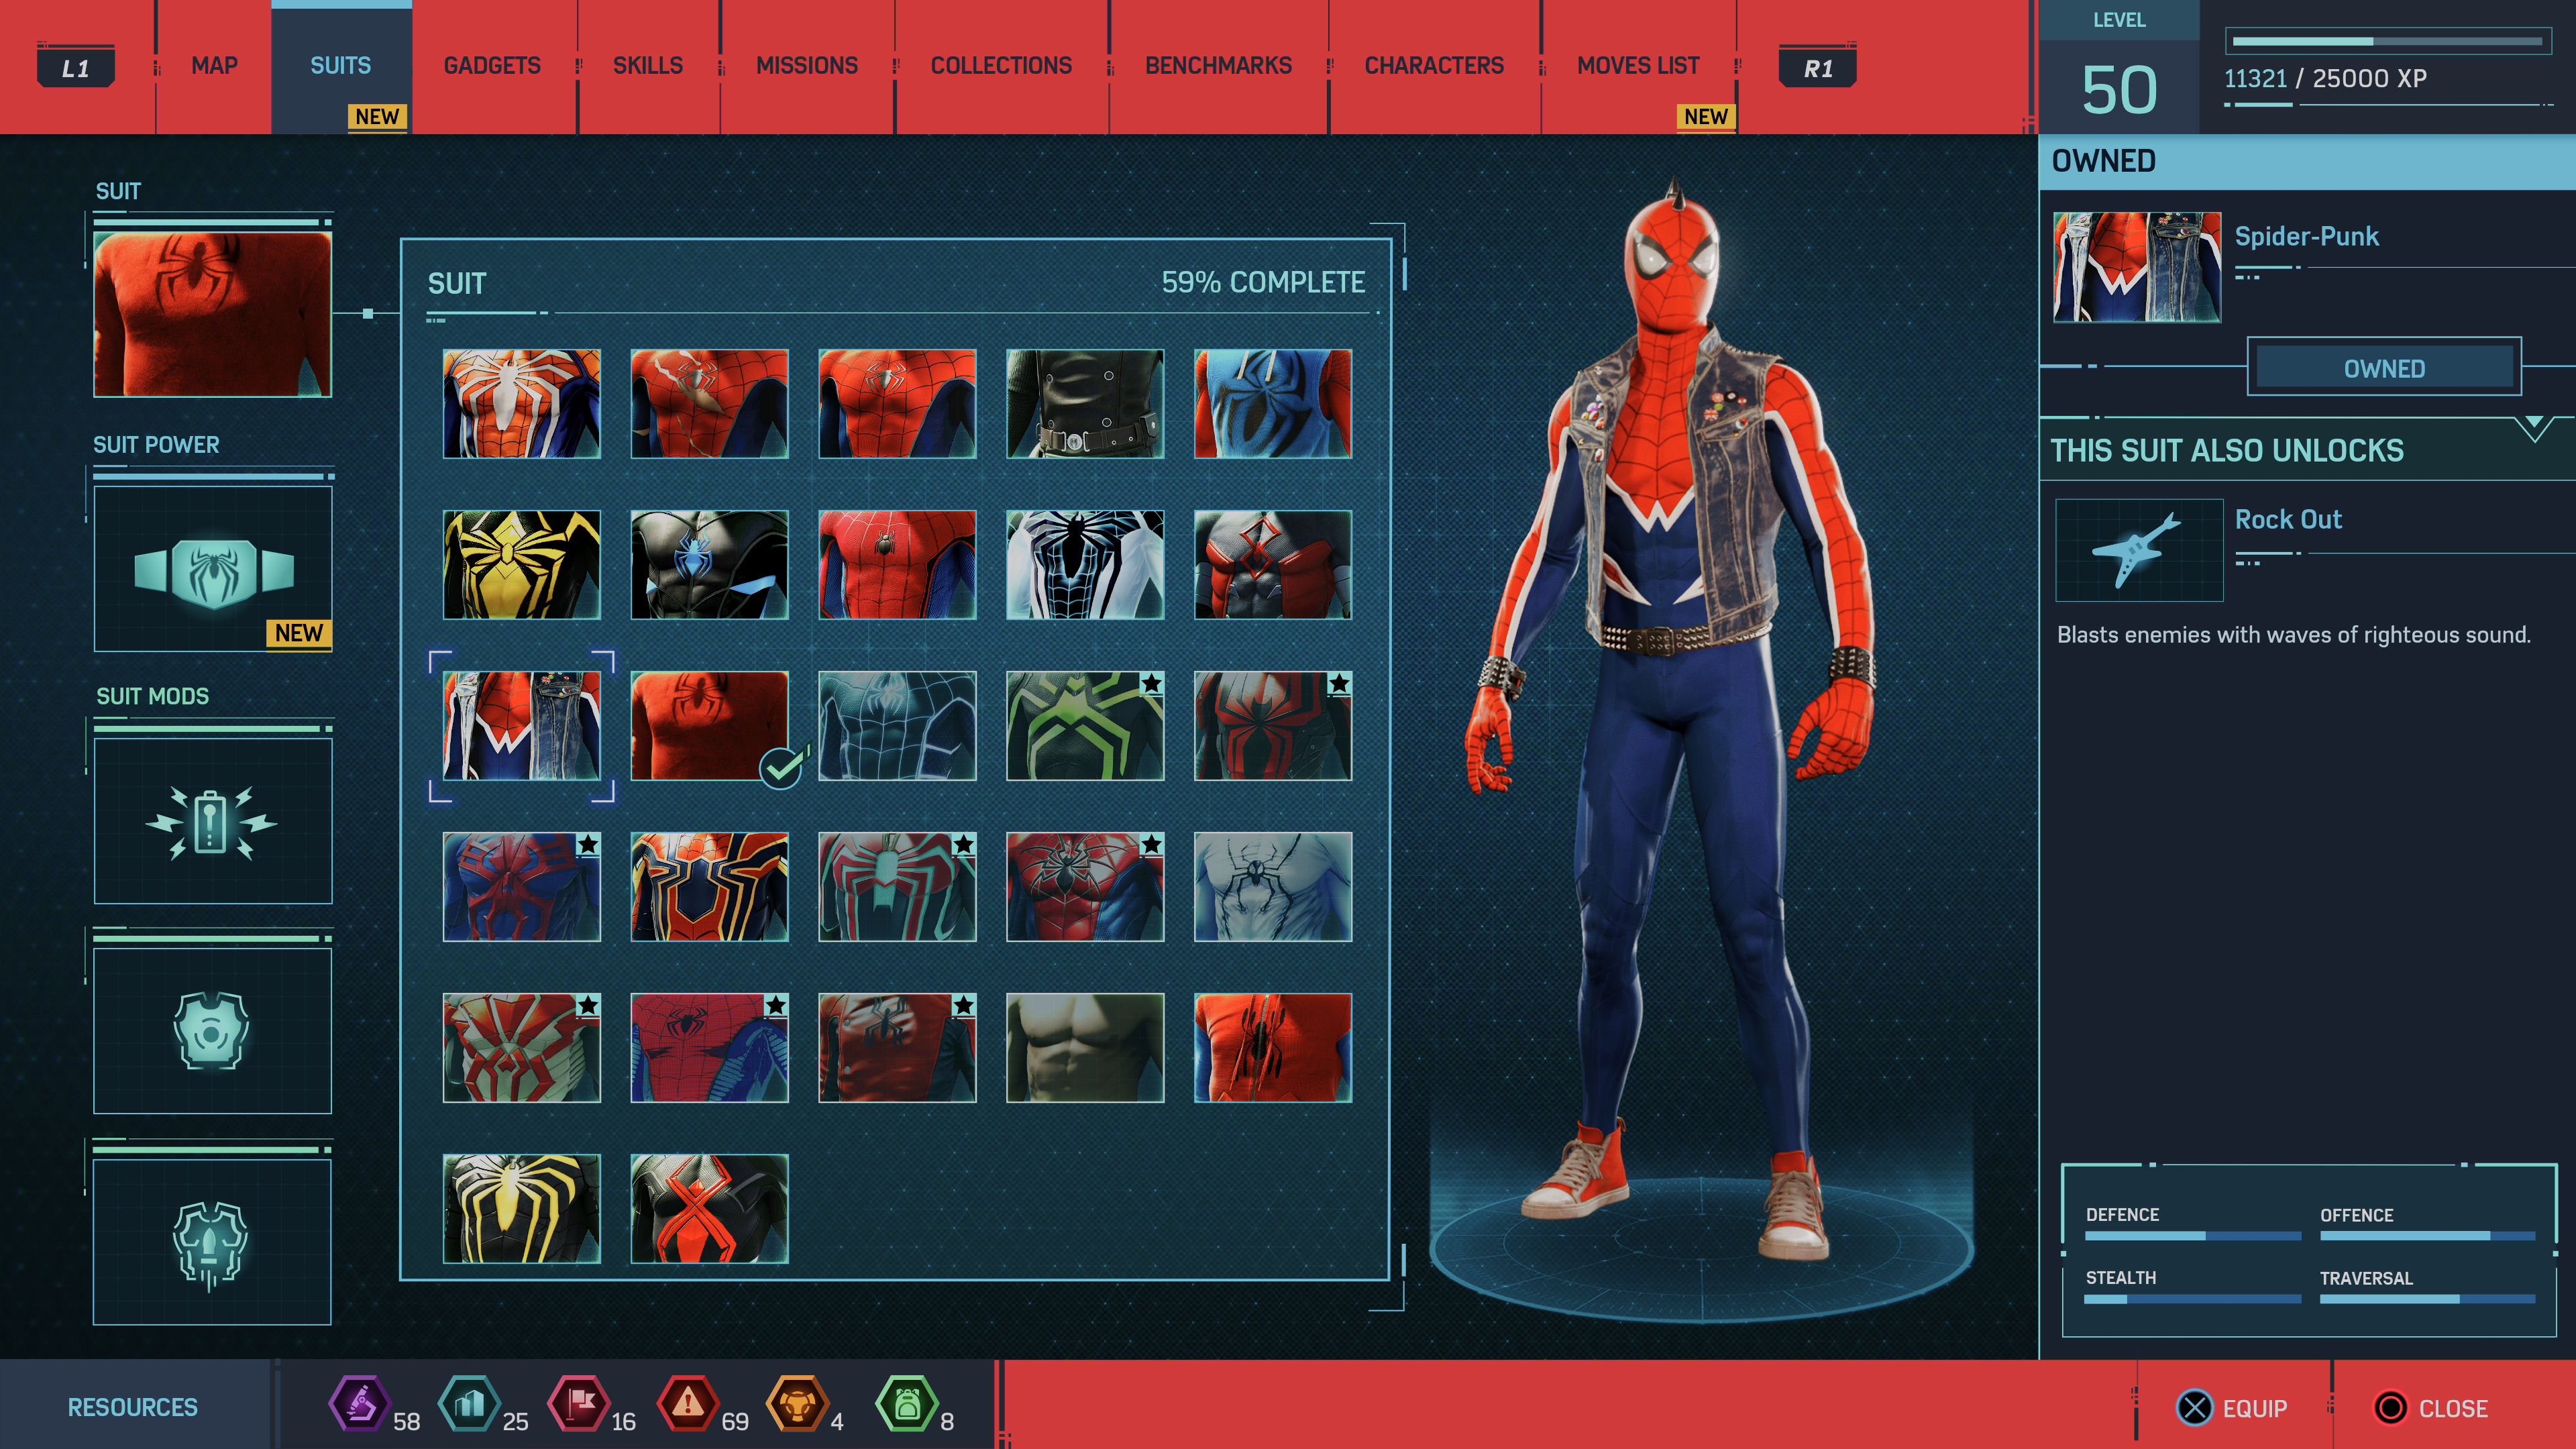The image size is (2576, 1449).
Task: Open the CHARACTERS tab
Action: pyautogui.click(x=1434, y=66)
